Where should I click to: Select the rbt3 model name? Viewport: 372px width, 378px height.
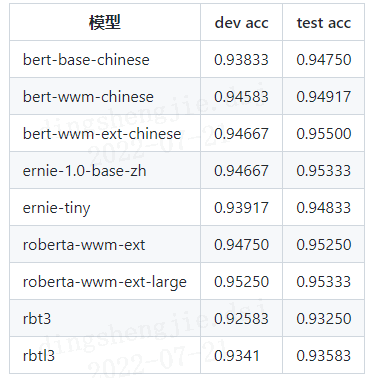[x=37, y=319]
